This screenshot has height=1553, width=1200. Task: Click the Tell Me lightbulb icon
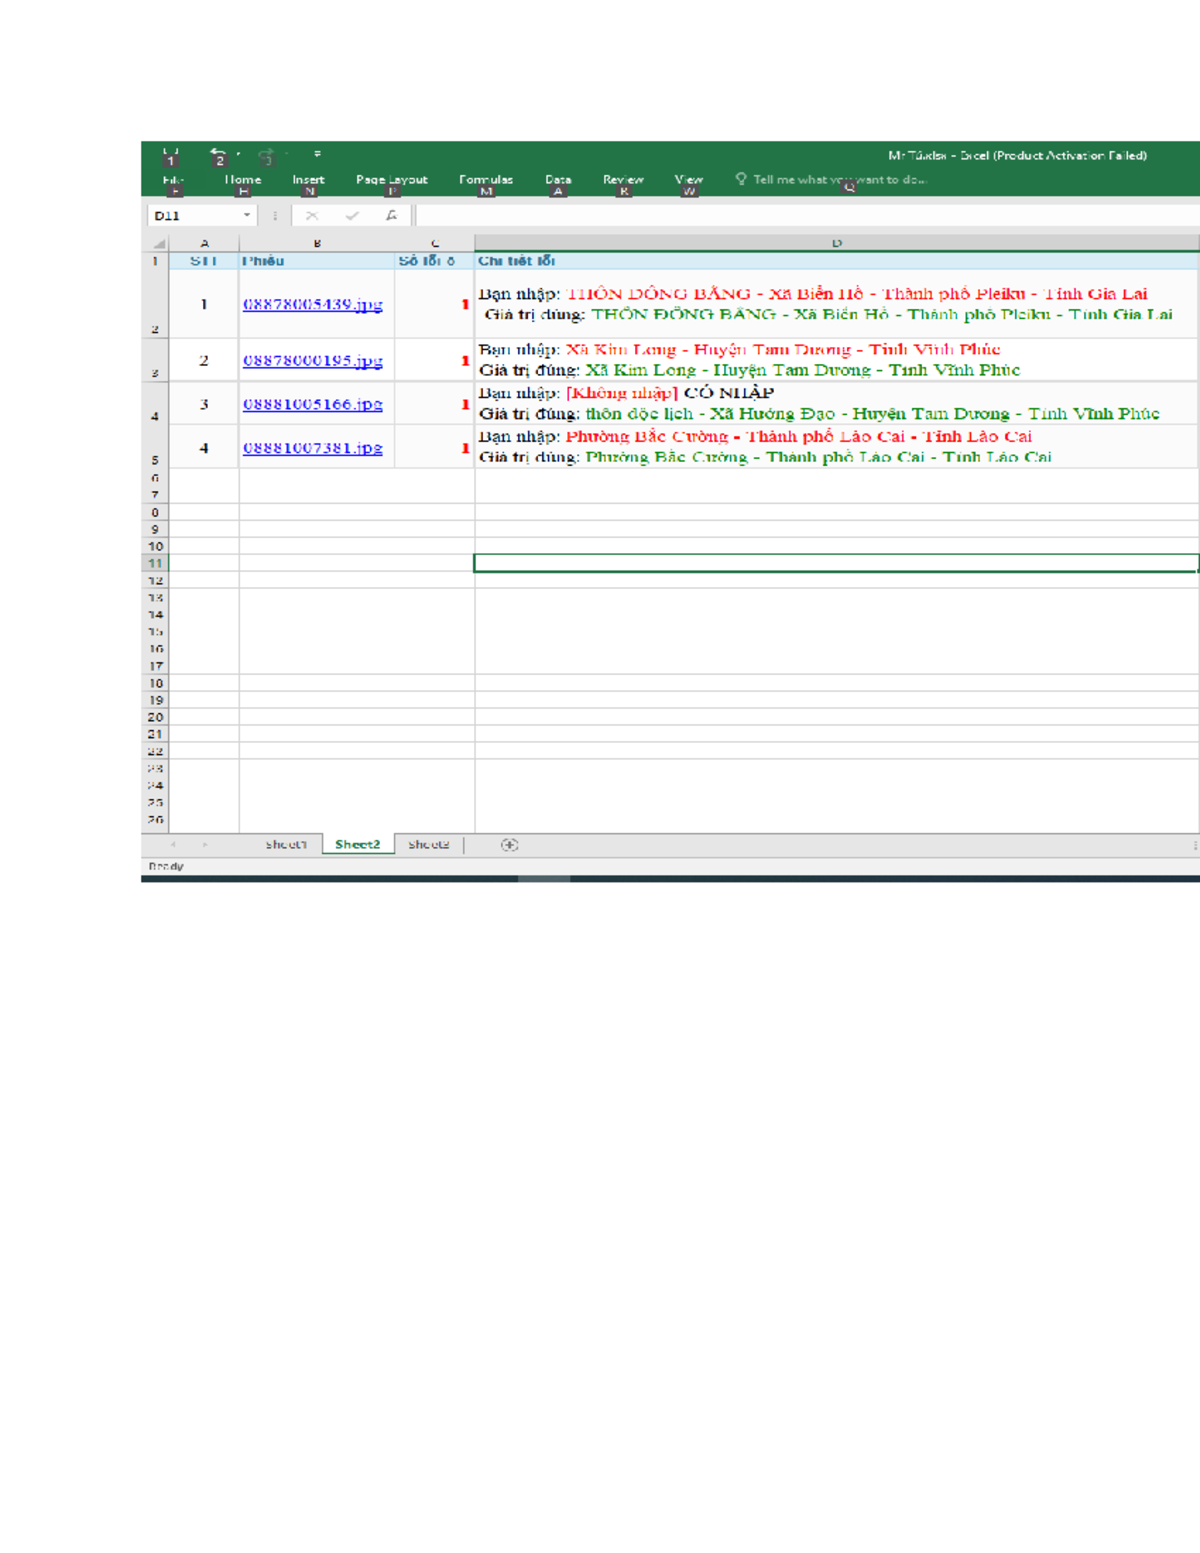(741, 180)
